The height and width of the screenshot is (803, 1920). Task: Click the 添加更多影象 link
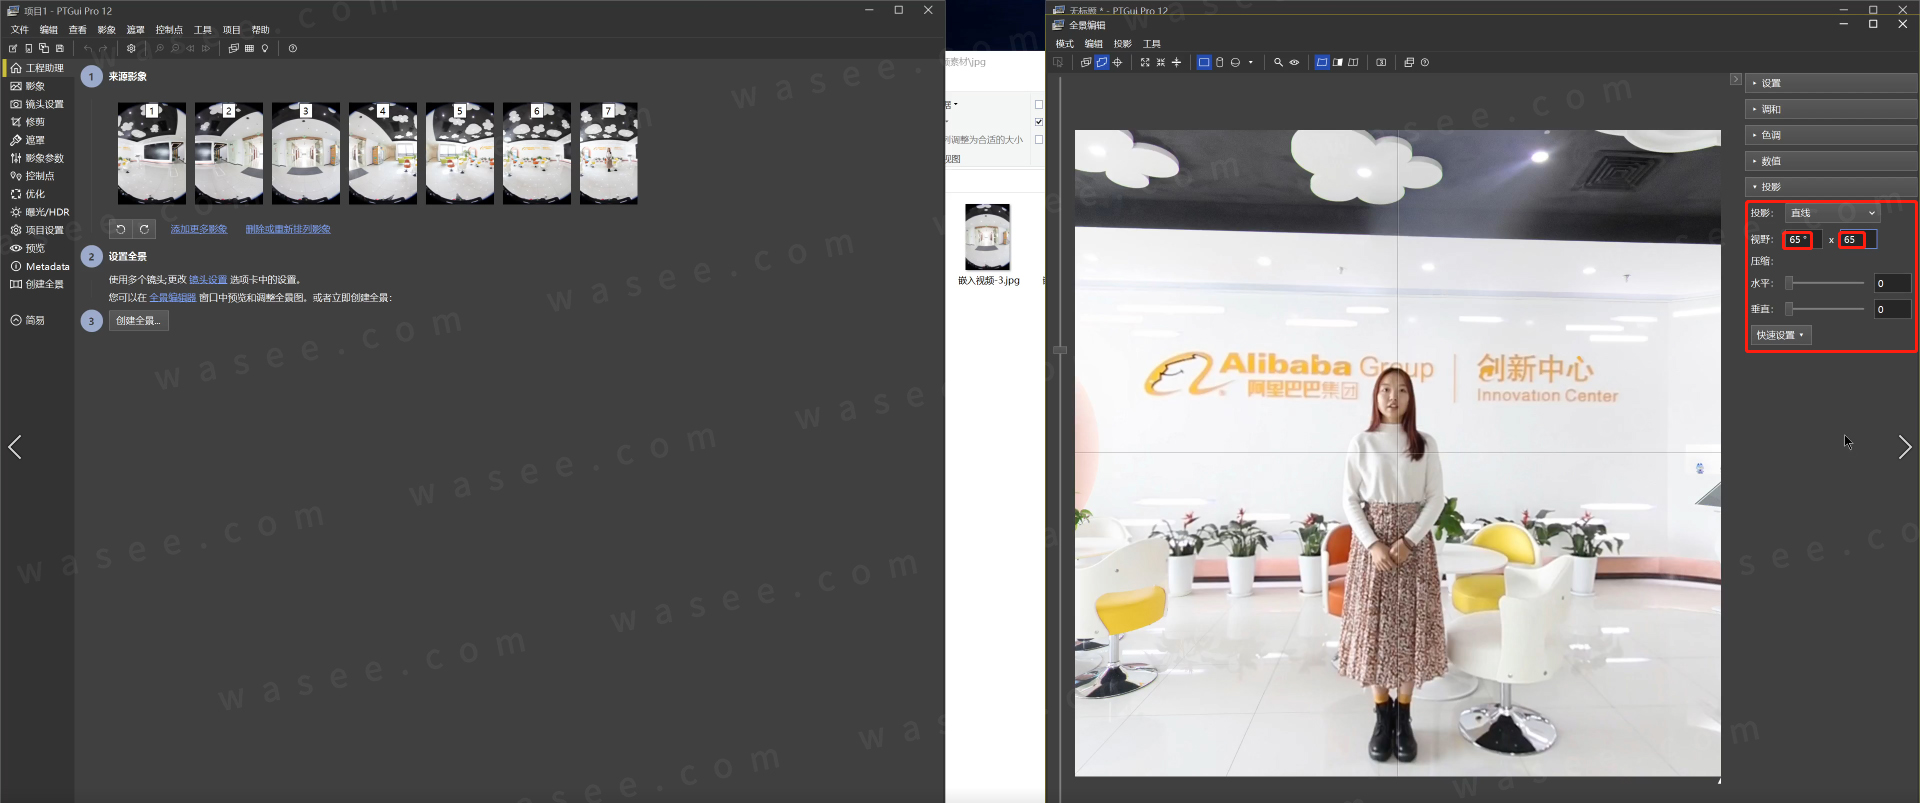point(199,229)
